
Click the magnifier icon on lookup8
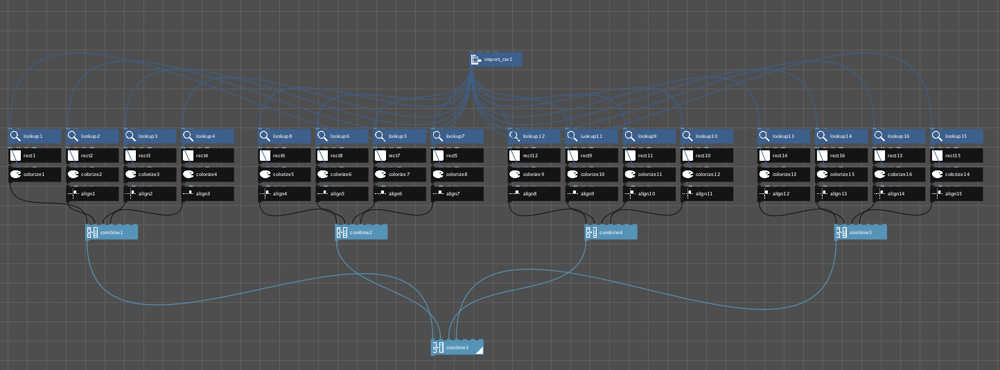pyautogui.click(x=265, y=136)
